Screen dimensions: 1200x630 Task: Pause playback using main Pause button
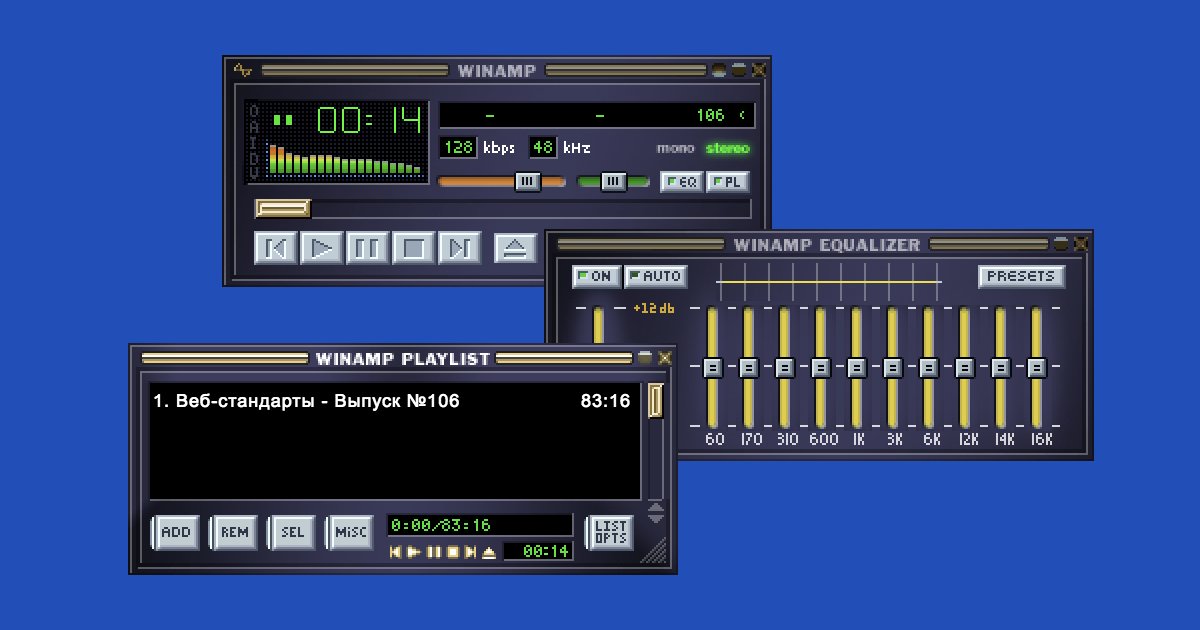coord(367,247)
